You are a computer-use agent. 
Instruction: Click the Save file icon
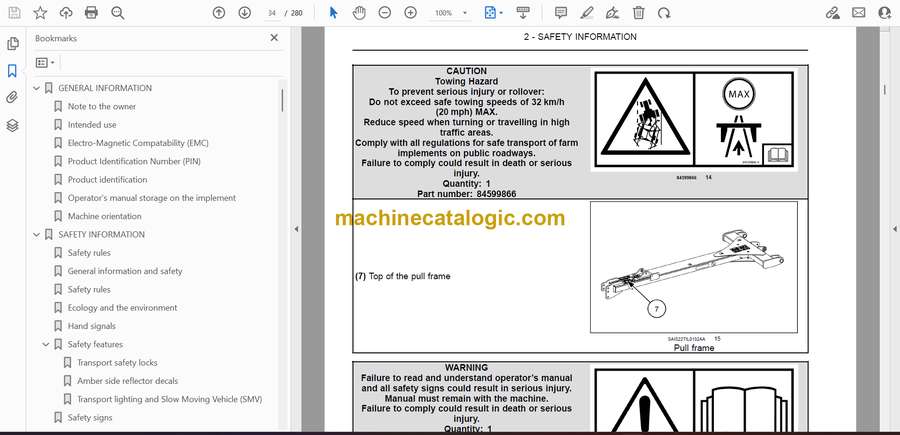tap(14, 13)
